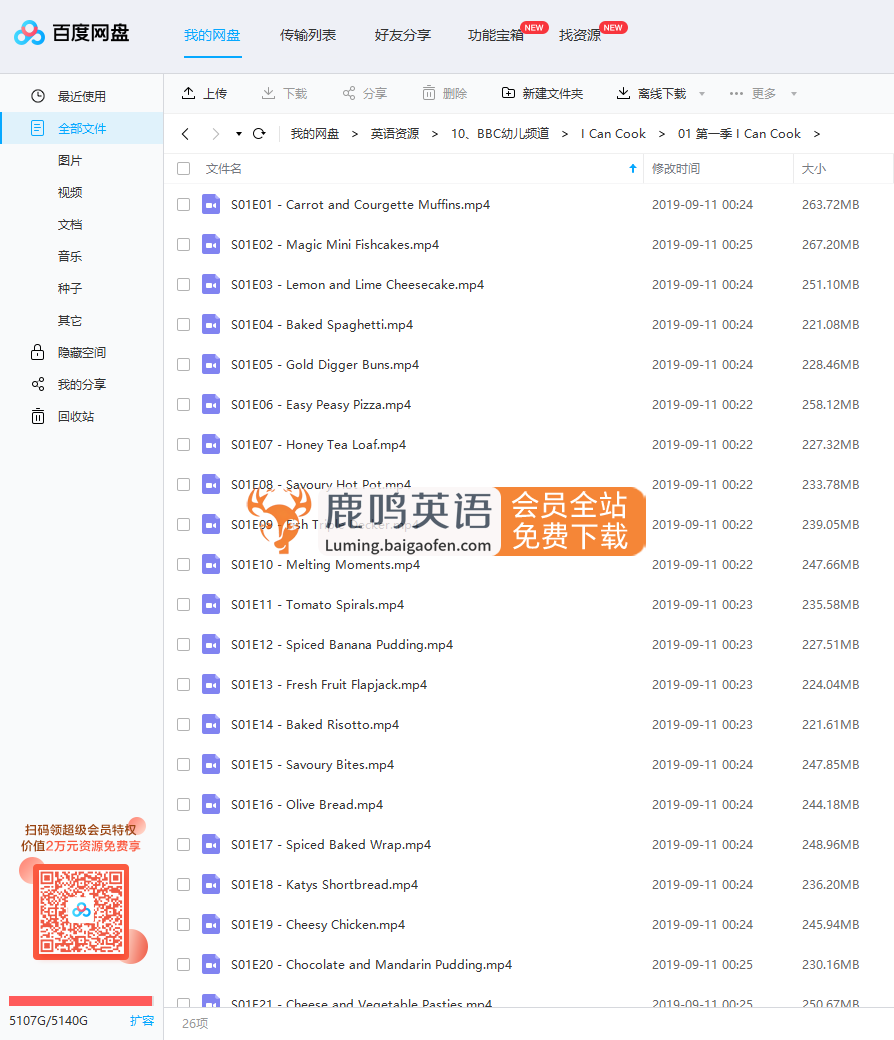The height and width of the screenshot is (1040, 894).
Task: Click the 新建文件夹 (New Folder) icon
Action: (508, 93)
